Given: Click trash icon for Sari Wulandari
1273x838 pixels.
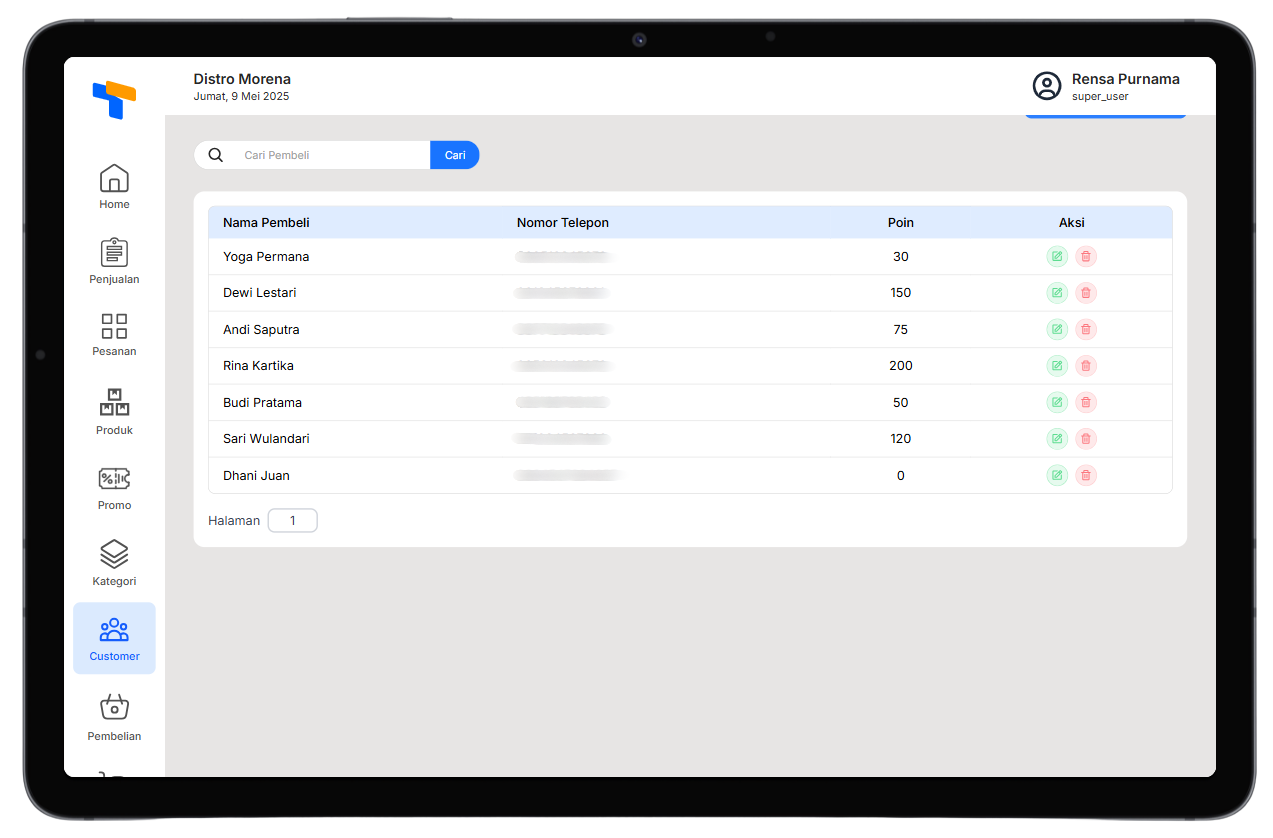Looking at the screenshot, I should [x=1086, y=439].
